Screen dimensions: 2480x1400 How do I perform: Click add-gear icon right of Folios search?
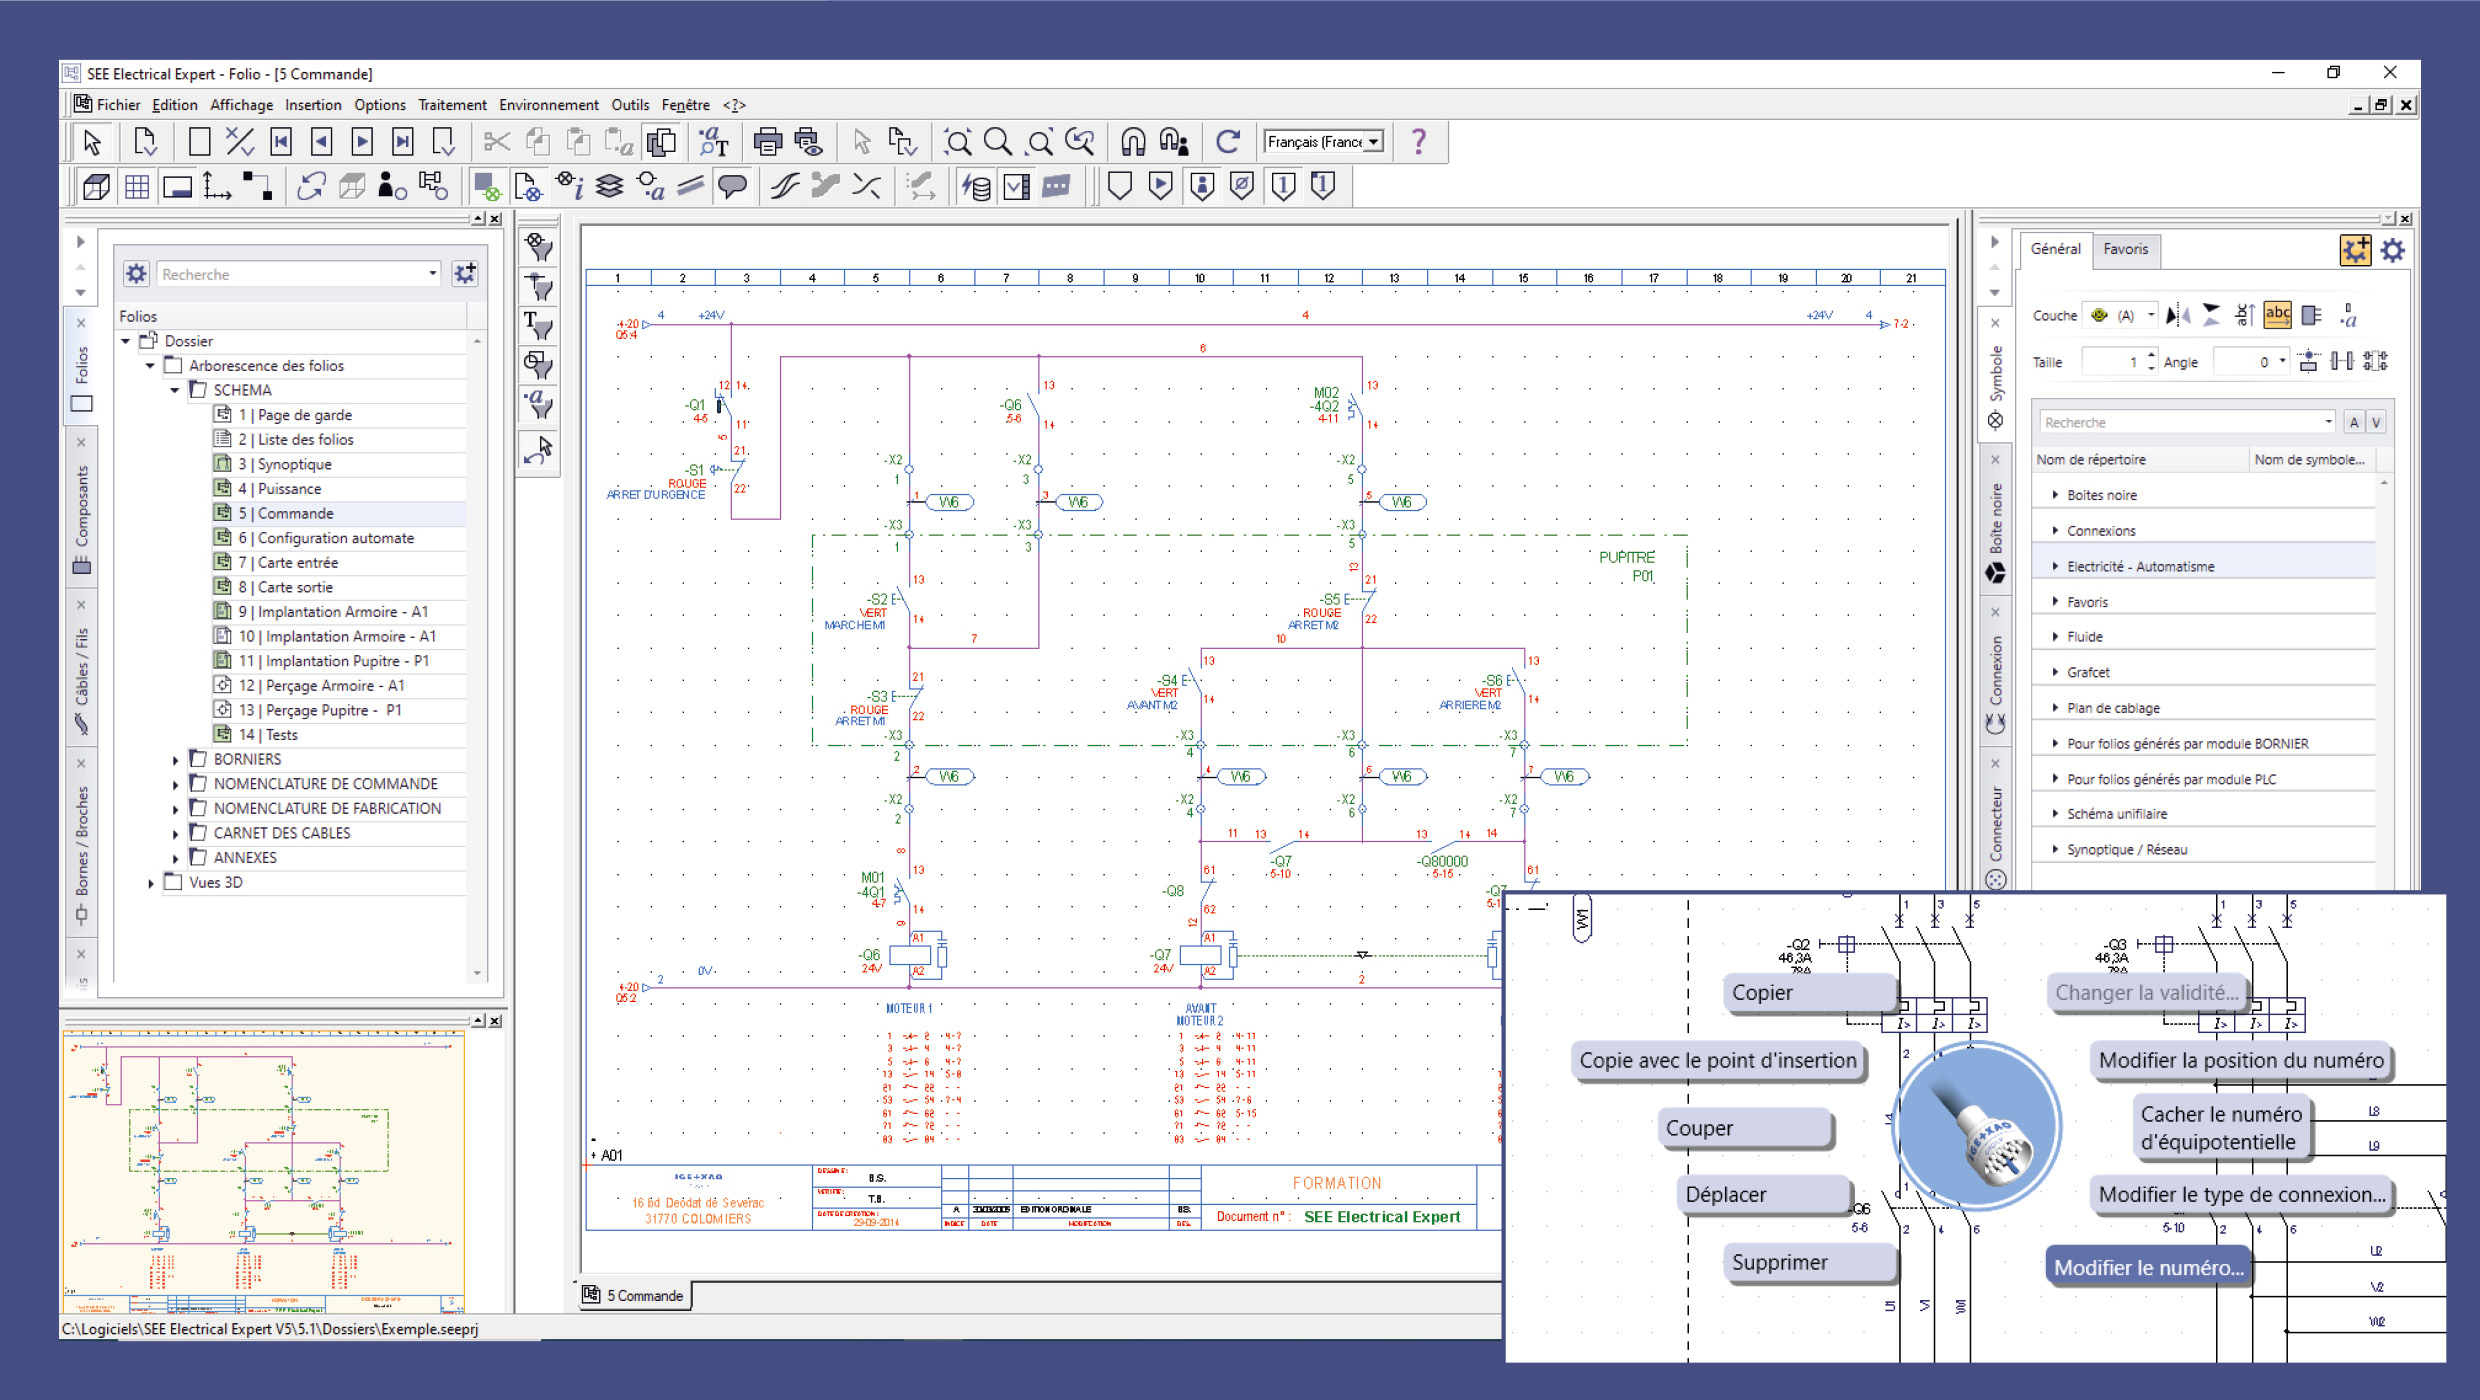(465, 274)
